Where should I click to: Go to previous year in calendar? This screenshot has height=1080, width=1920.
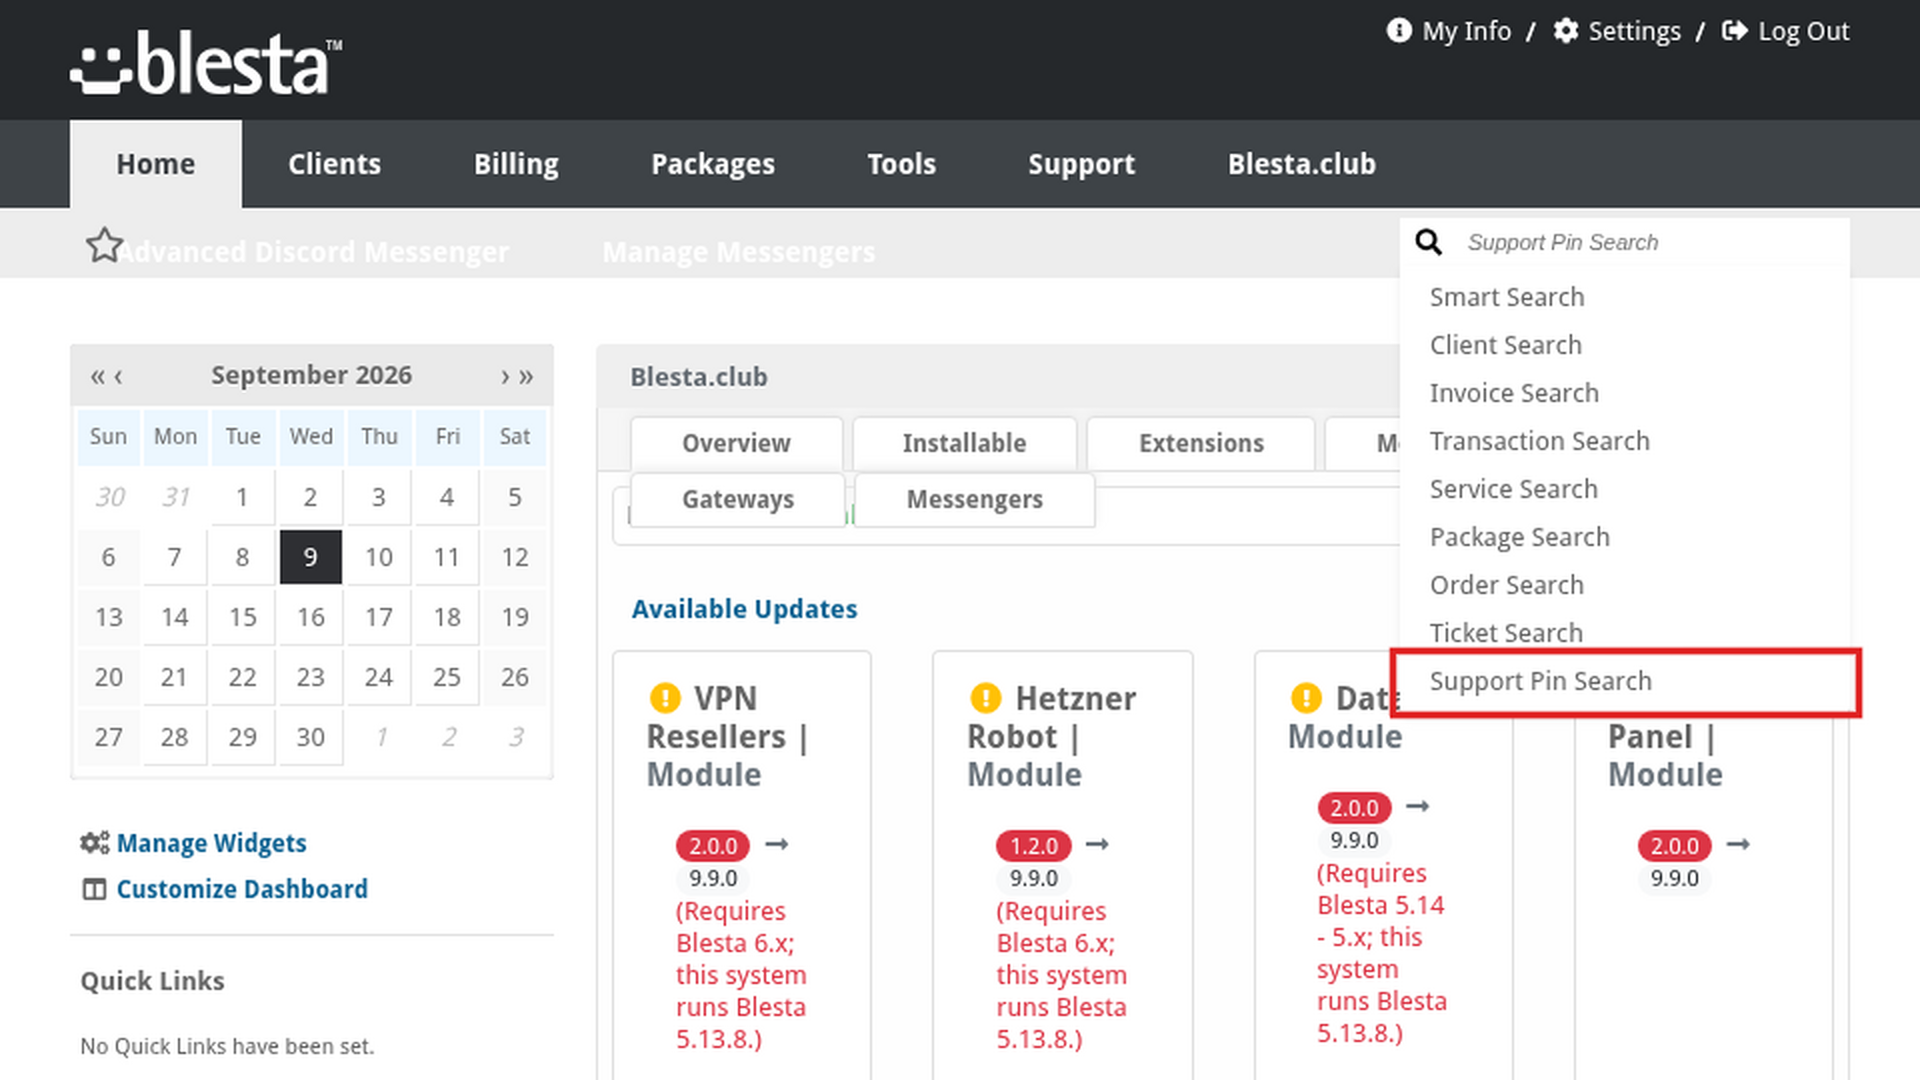(97, 377)
